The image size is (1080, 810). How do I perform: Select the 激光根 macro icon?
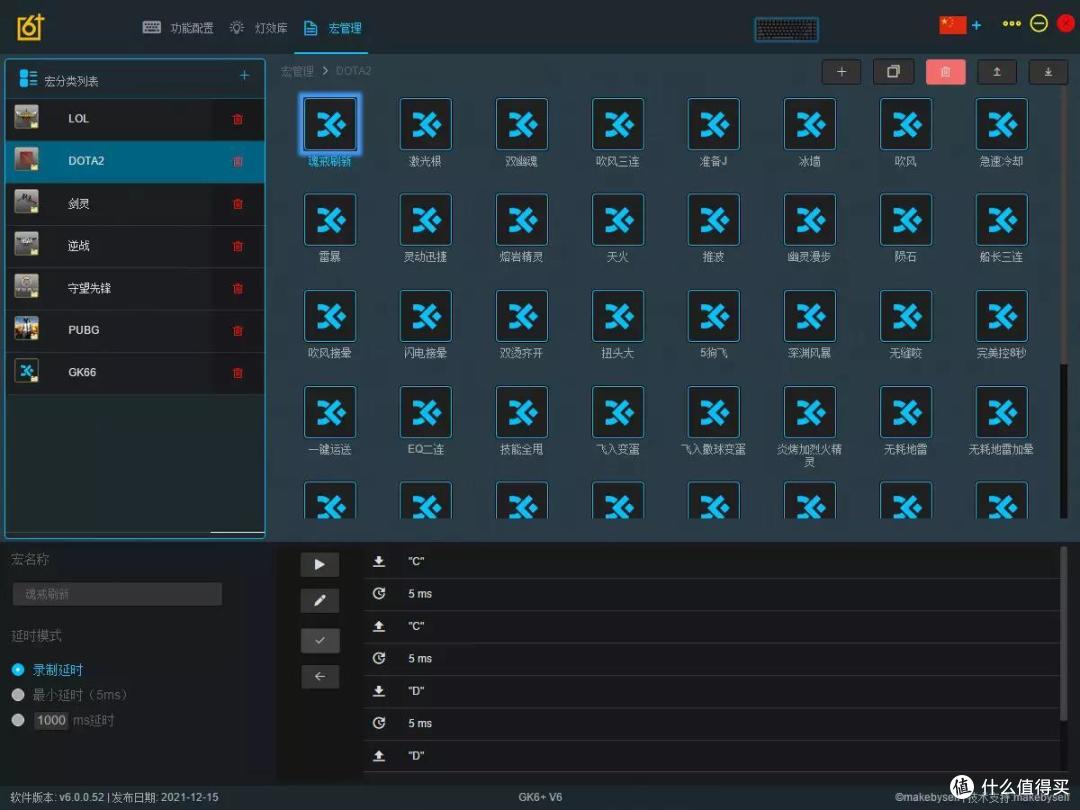tap(426, 124)
